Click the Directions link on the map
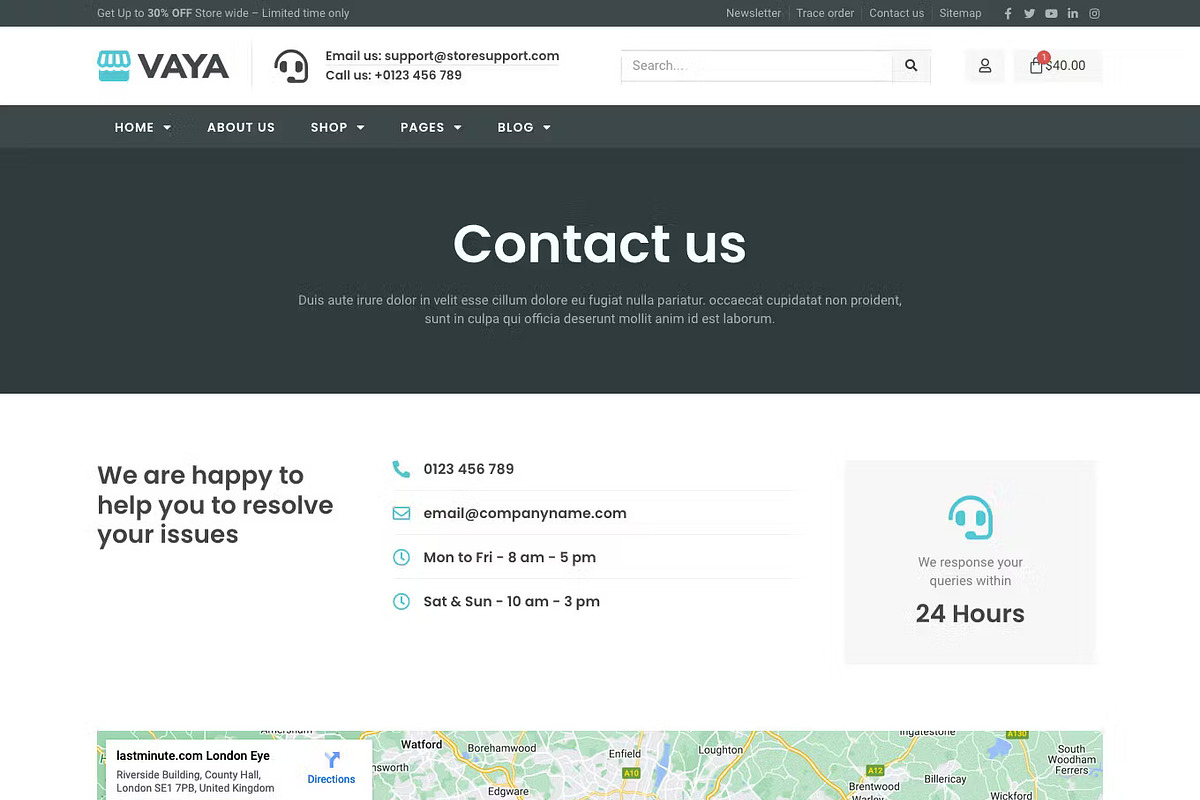Screen dimensions: 1200x800 tap(331, 779)
